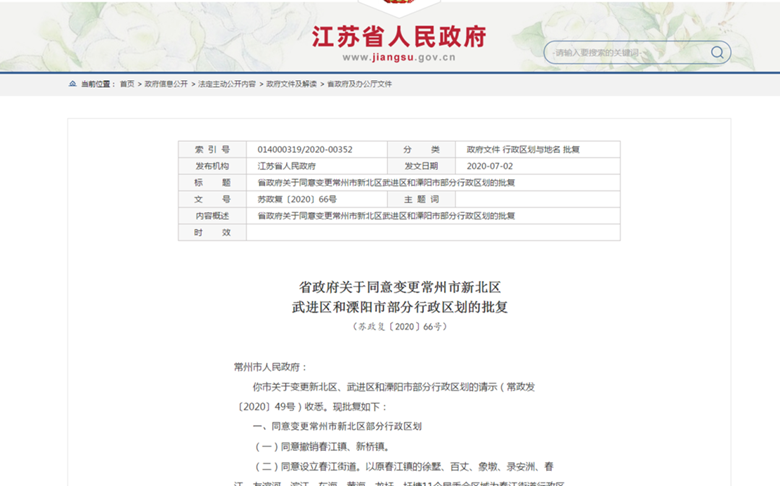The height and width of the screenshot is (486, 780).
Task: Navigate to 政府文件及解读 breadcrumb
Action: click(x=291, y=84)
